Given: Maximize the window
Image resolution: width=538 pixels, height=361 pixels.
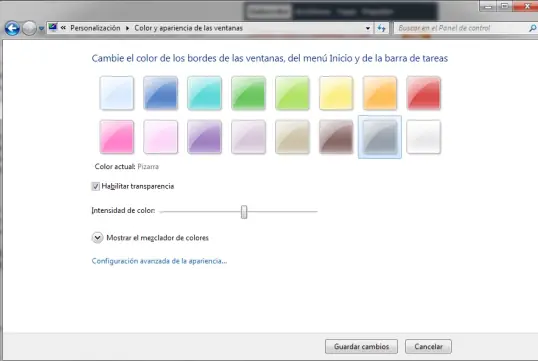Looking at the screenshot, I should 504,6.
